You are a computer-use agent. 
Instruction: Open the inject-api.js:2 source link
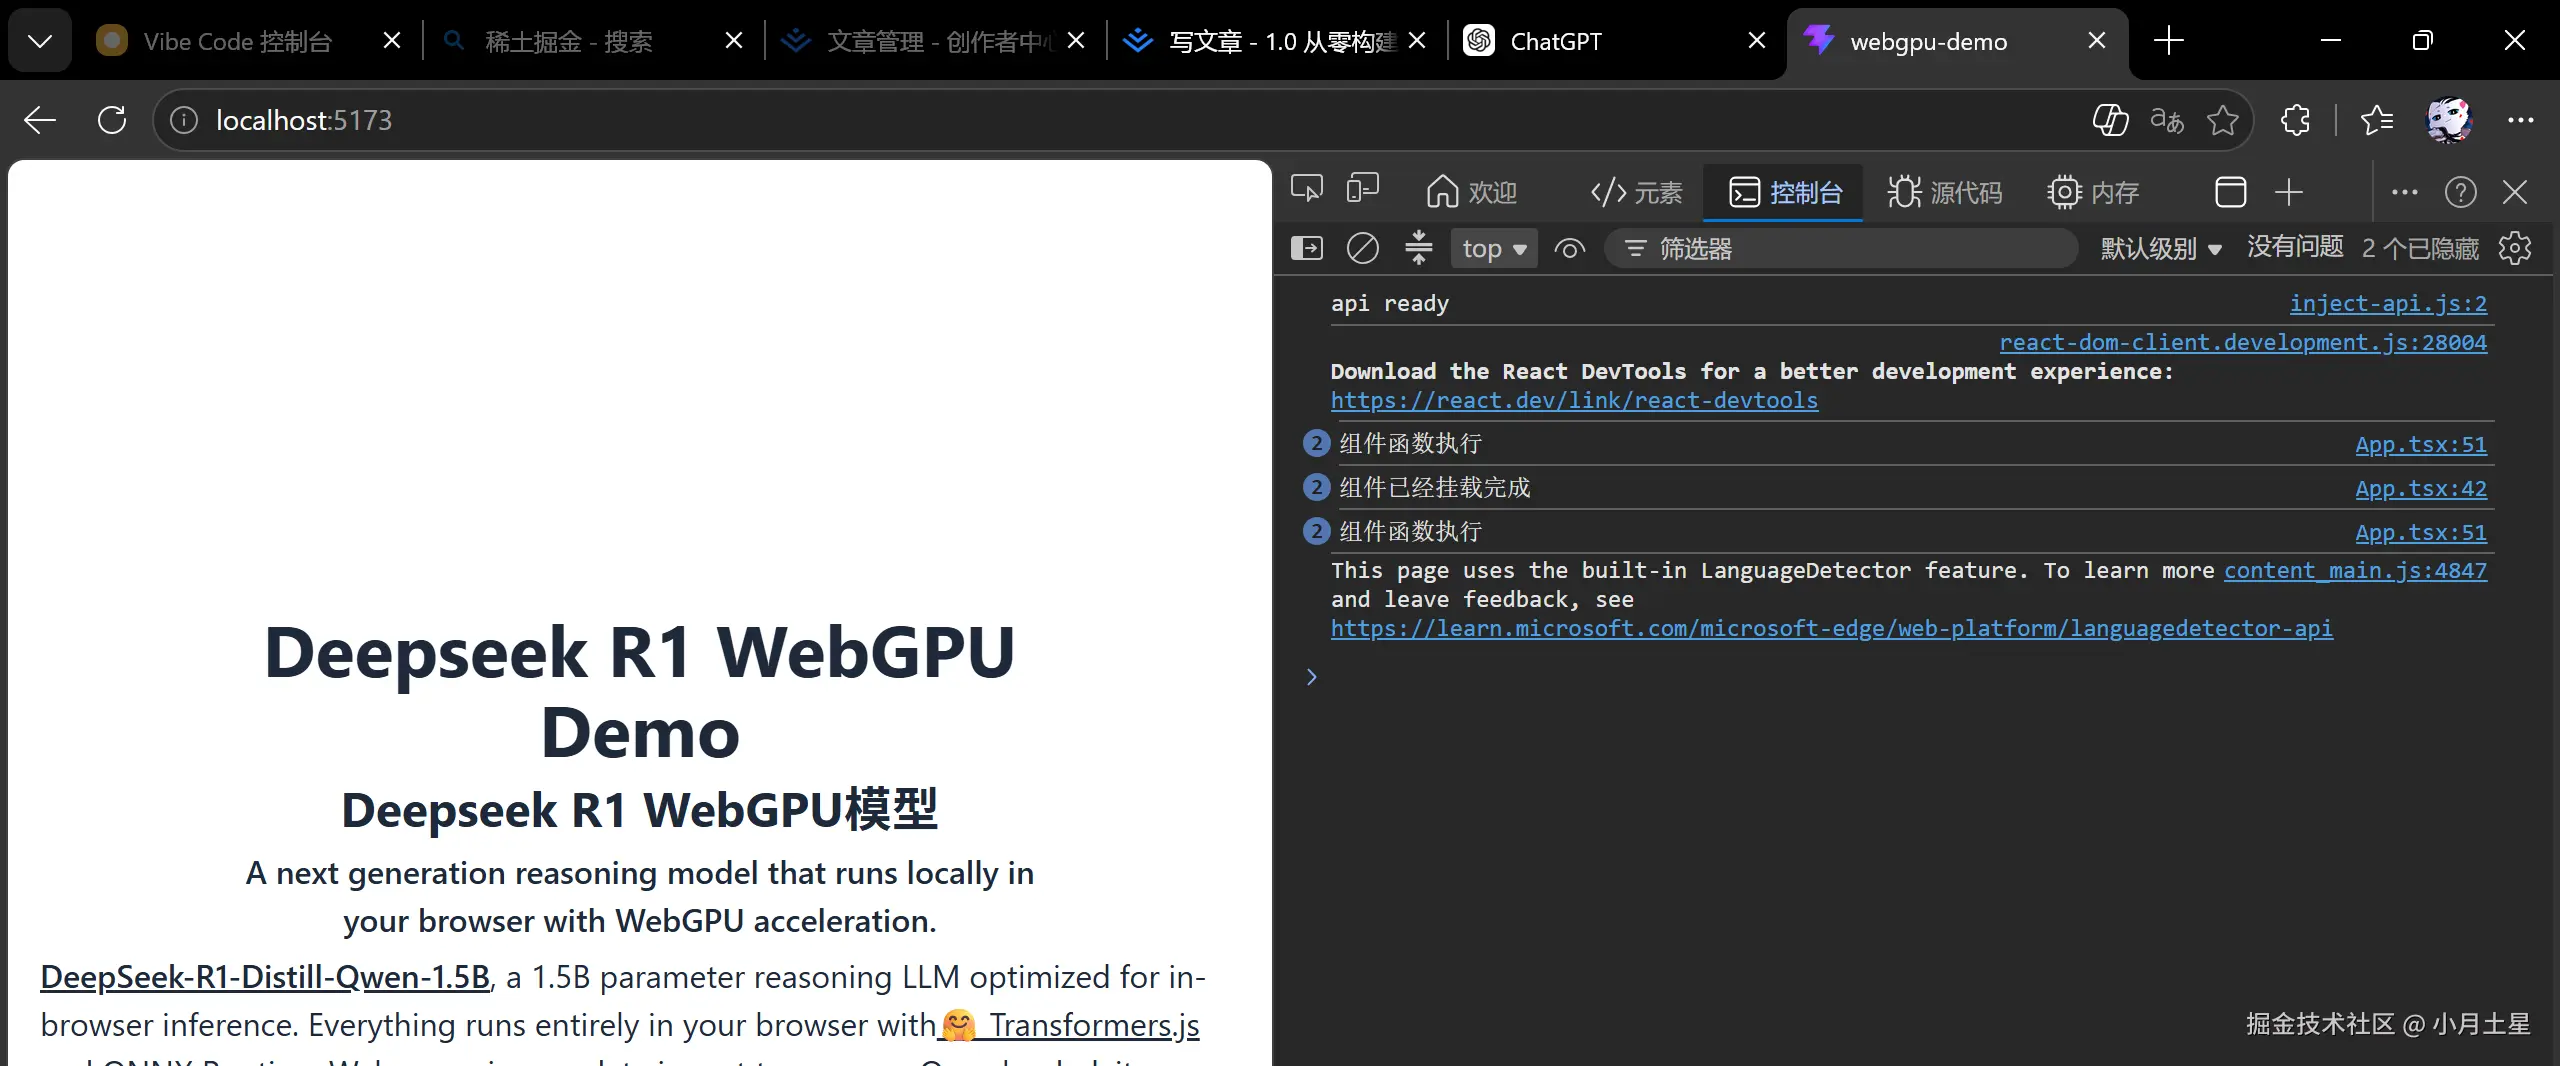coord(2388,303)
